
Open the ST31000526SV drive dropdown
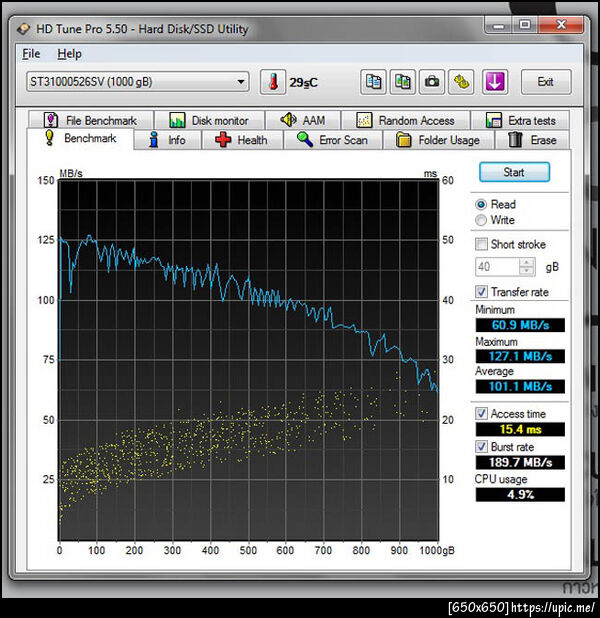pyautogui.click(x=138, y=82)
